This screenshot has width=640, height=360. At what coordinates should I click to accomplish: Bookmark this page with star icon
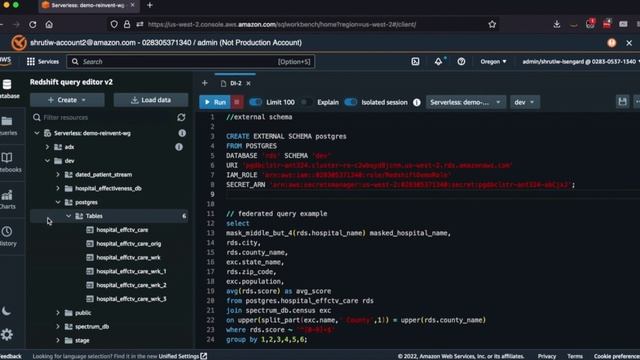pyautogui.click(x=492, y=24)
